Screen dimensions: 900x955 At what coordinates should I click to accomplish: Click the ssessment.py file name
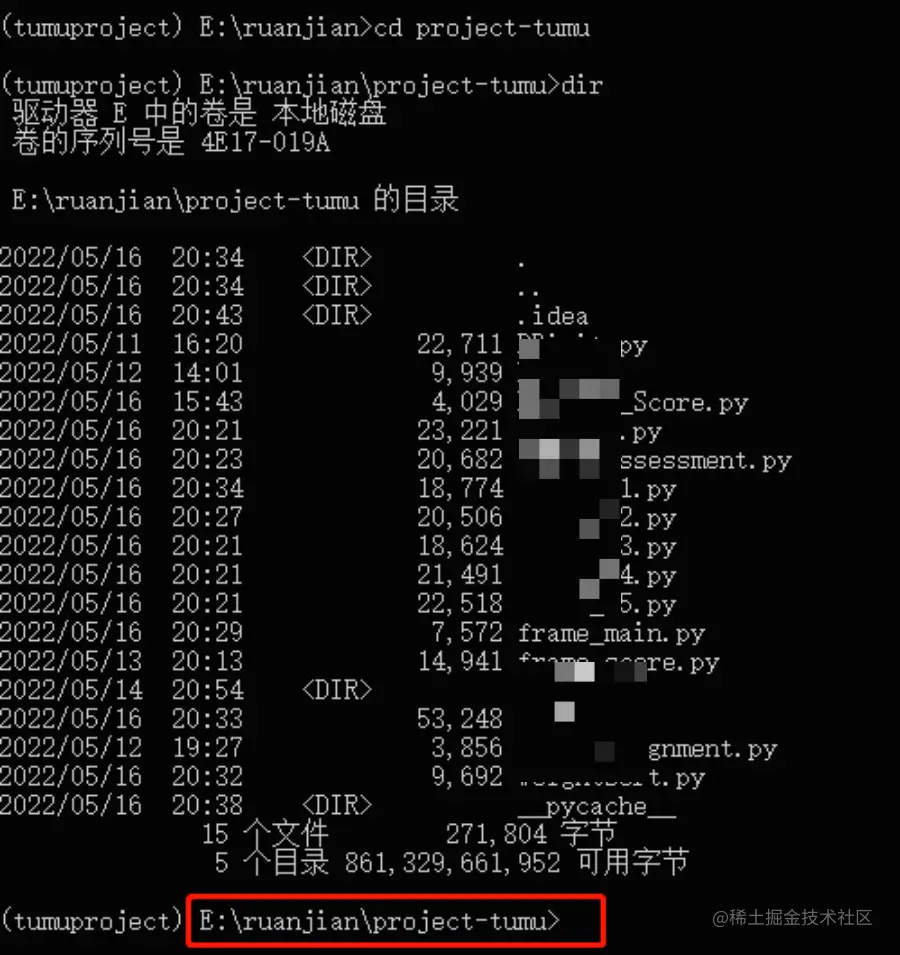coord(706,461)
